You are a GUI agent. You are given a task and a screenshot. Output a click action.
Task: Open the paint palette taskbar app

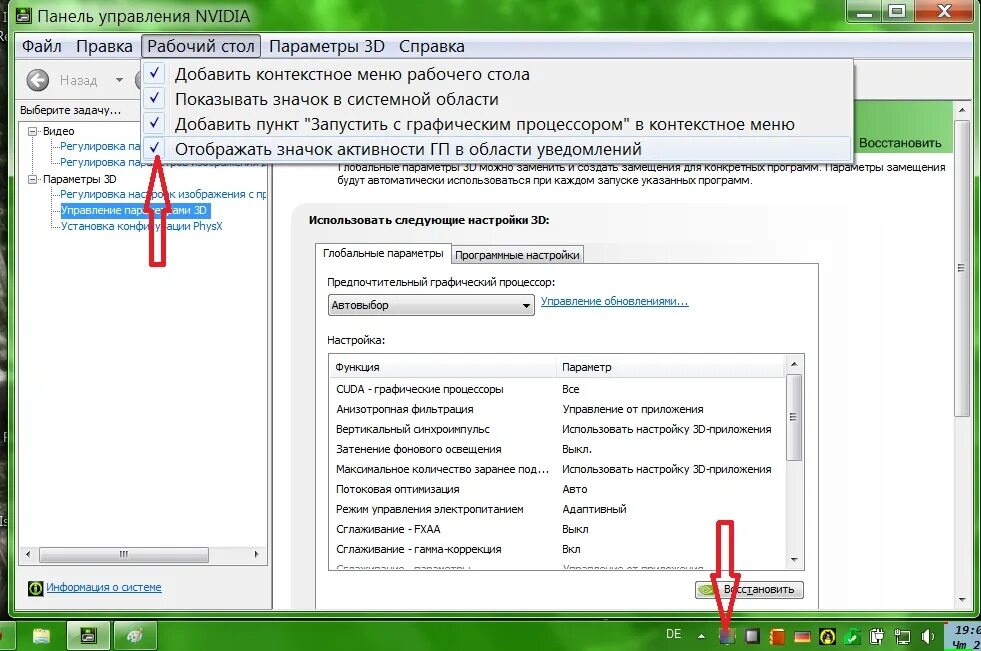(135, 635)
